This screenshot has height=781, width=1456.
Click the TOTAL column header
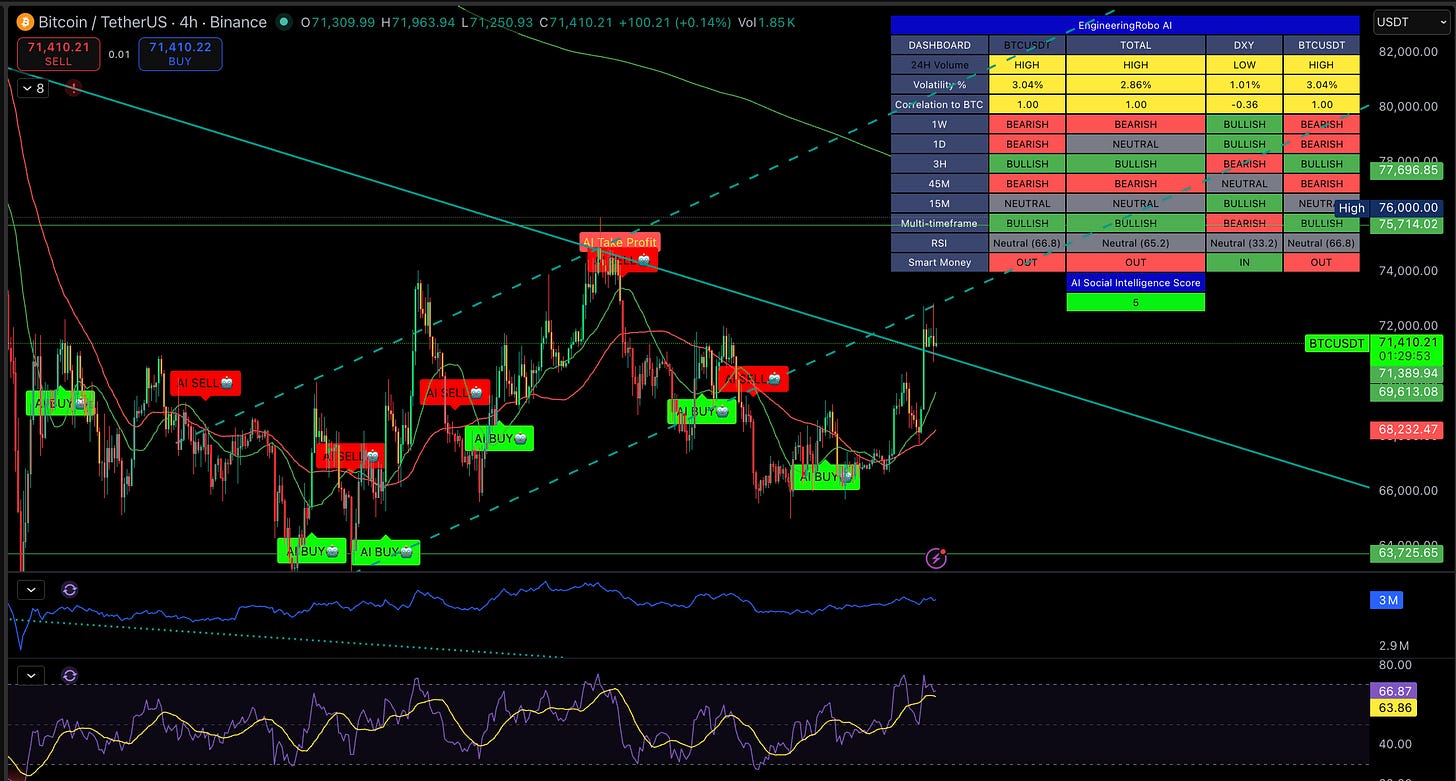coord(1135,45)
